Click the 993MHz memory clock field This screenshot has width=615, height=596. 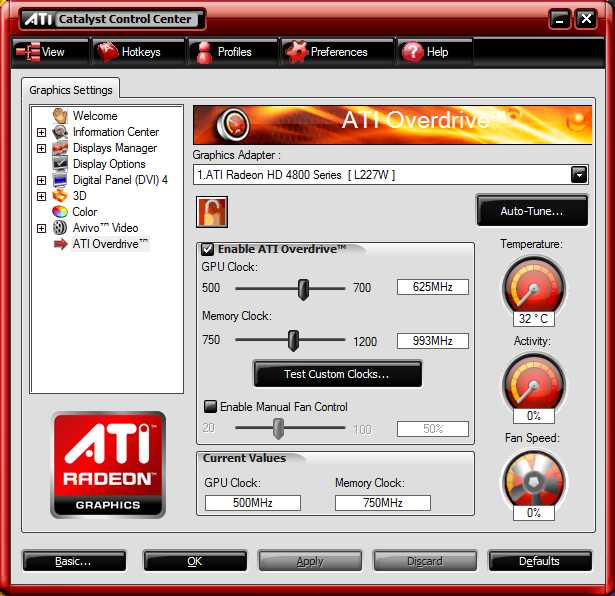click(x=433, y=341)
